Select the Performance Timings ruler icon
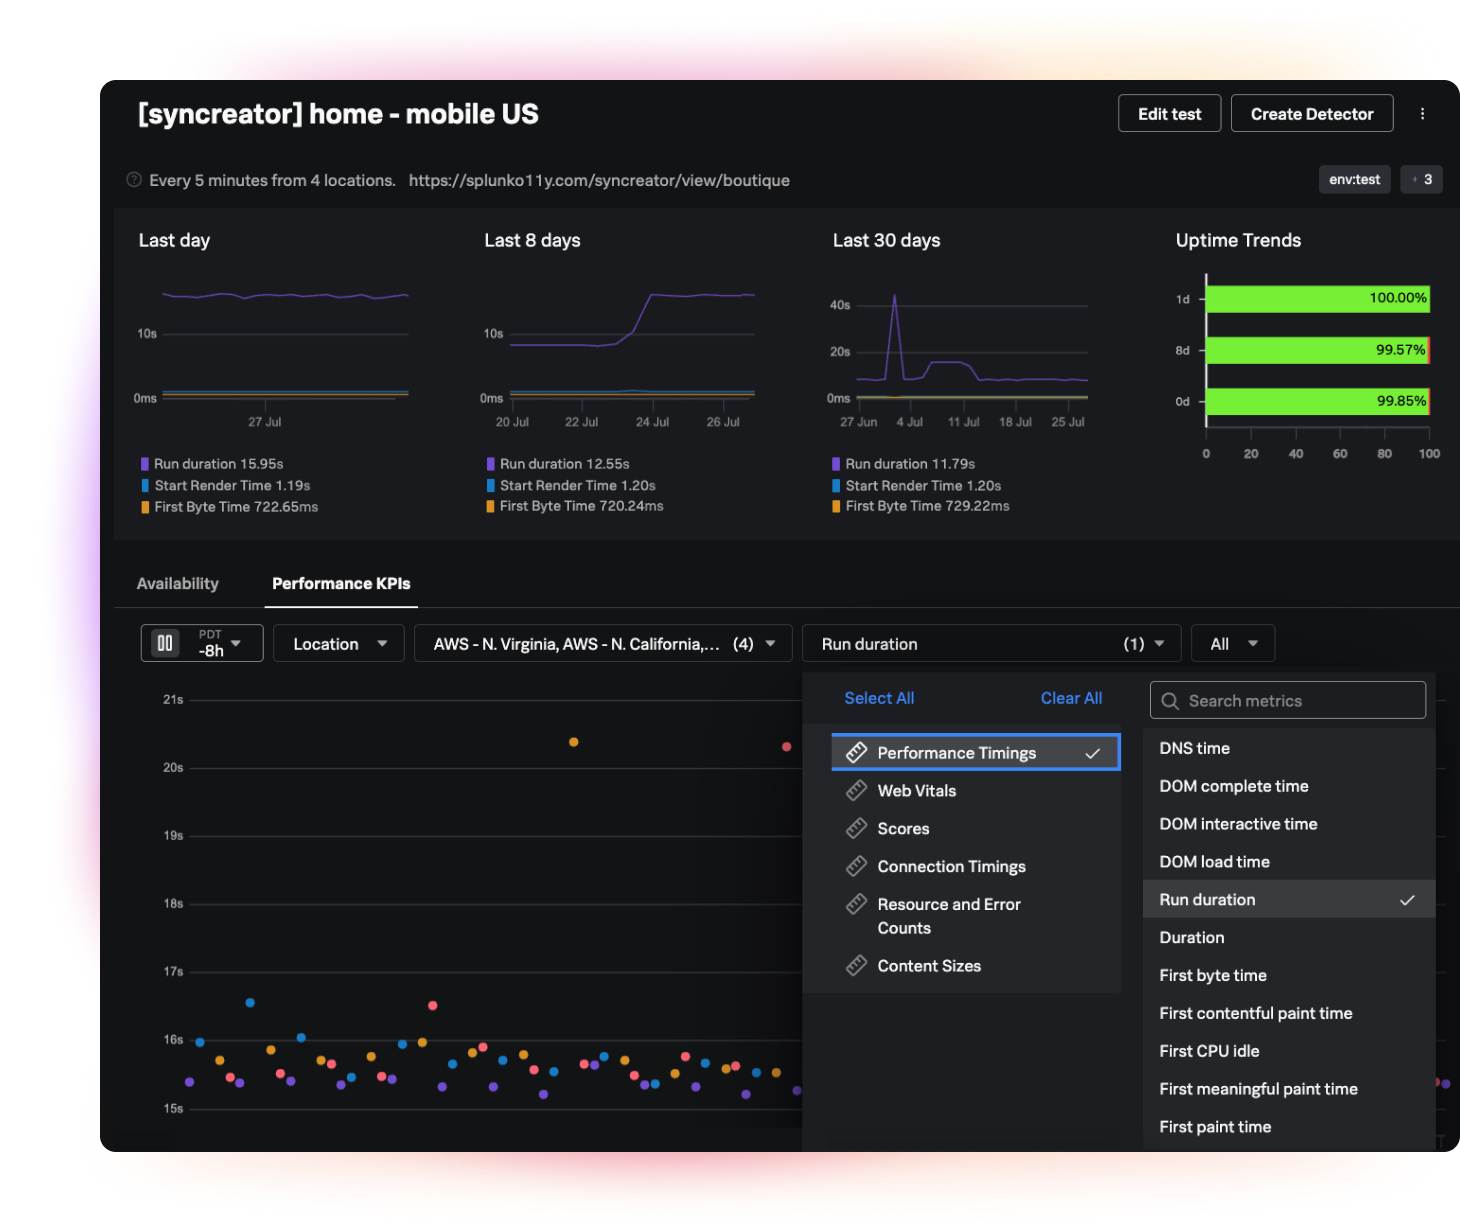Screen dimensions: 1460x1232 click(x=857, y=752)
